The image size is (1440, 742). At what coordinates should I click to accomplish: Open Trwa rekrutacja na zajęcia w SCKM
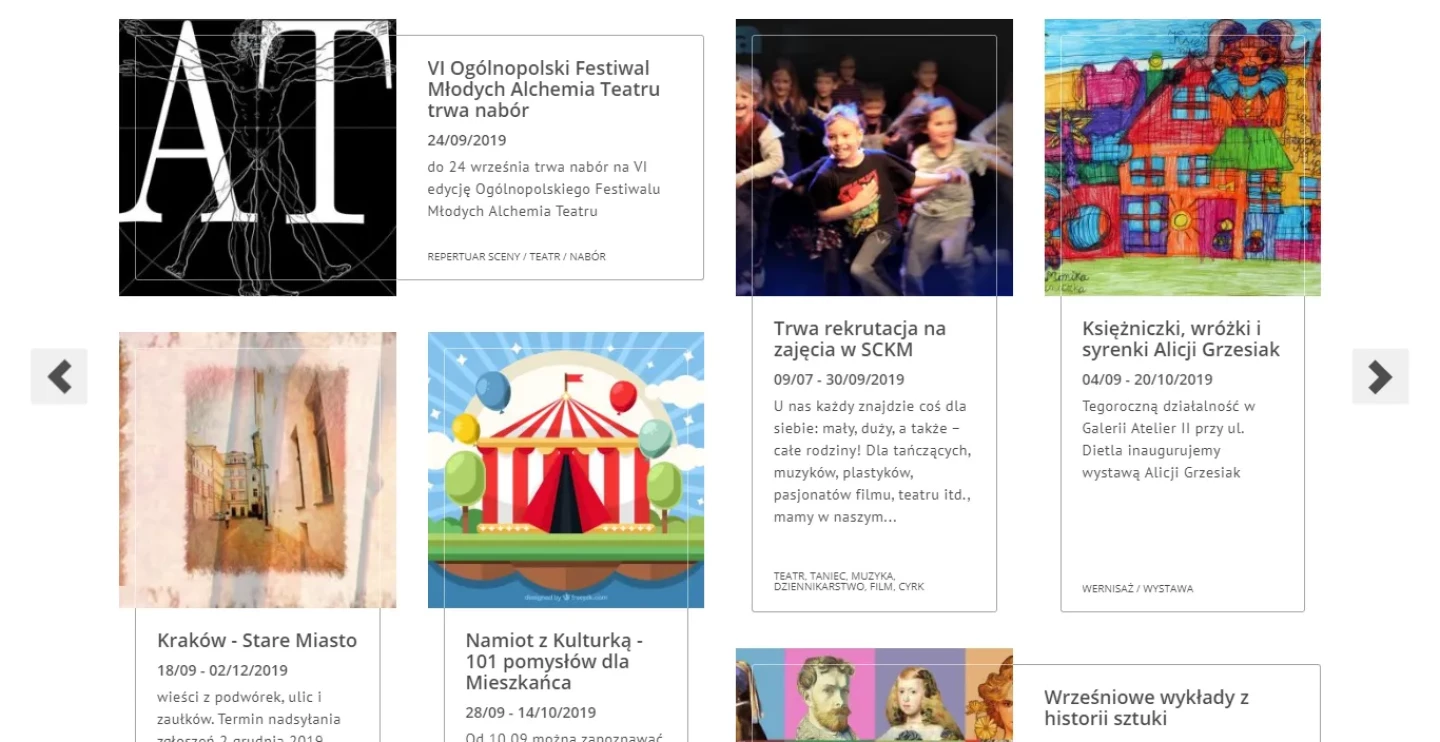pyautogui.click(x=859, y=339)
